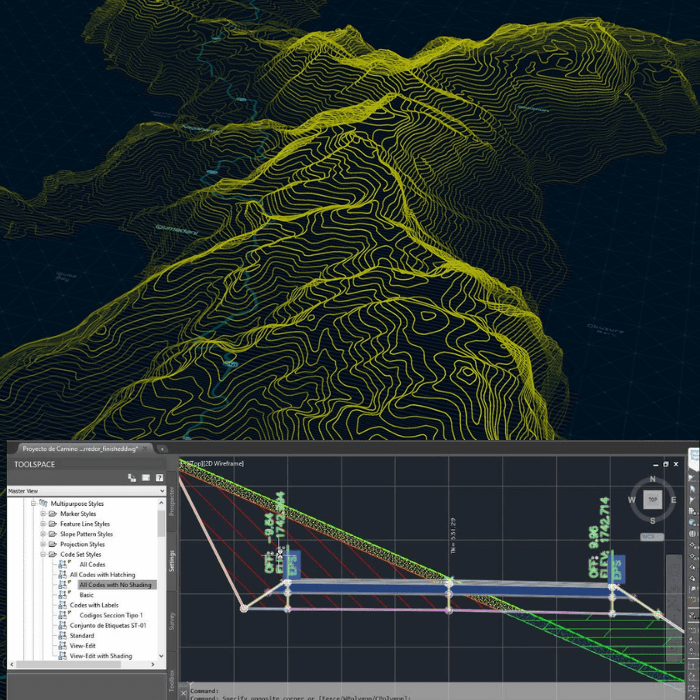The image size is (700, 700).
Task: Click icon beside View-Edit with Shading
Action: tap(62, 656)
